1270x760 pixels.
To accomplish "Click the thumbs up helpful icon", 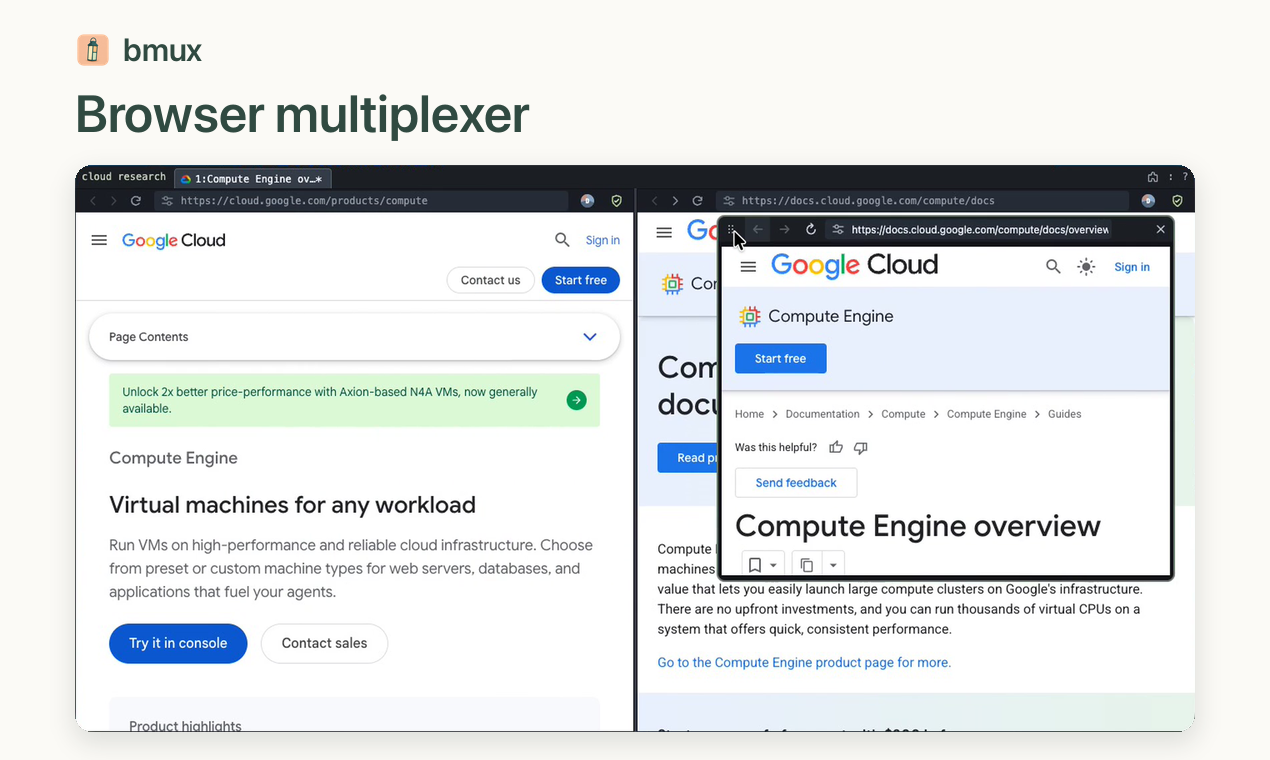I will point(836,447).
